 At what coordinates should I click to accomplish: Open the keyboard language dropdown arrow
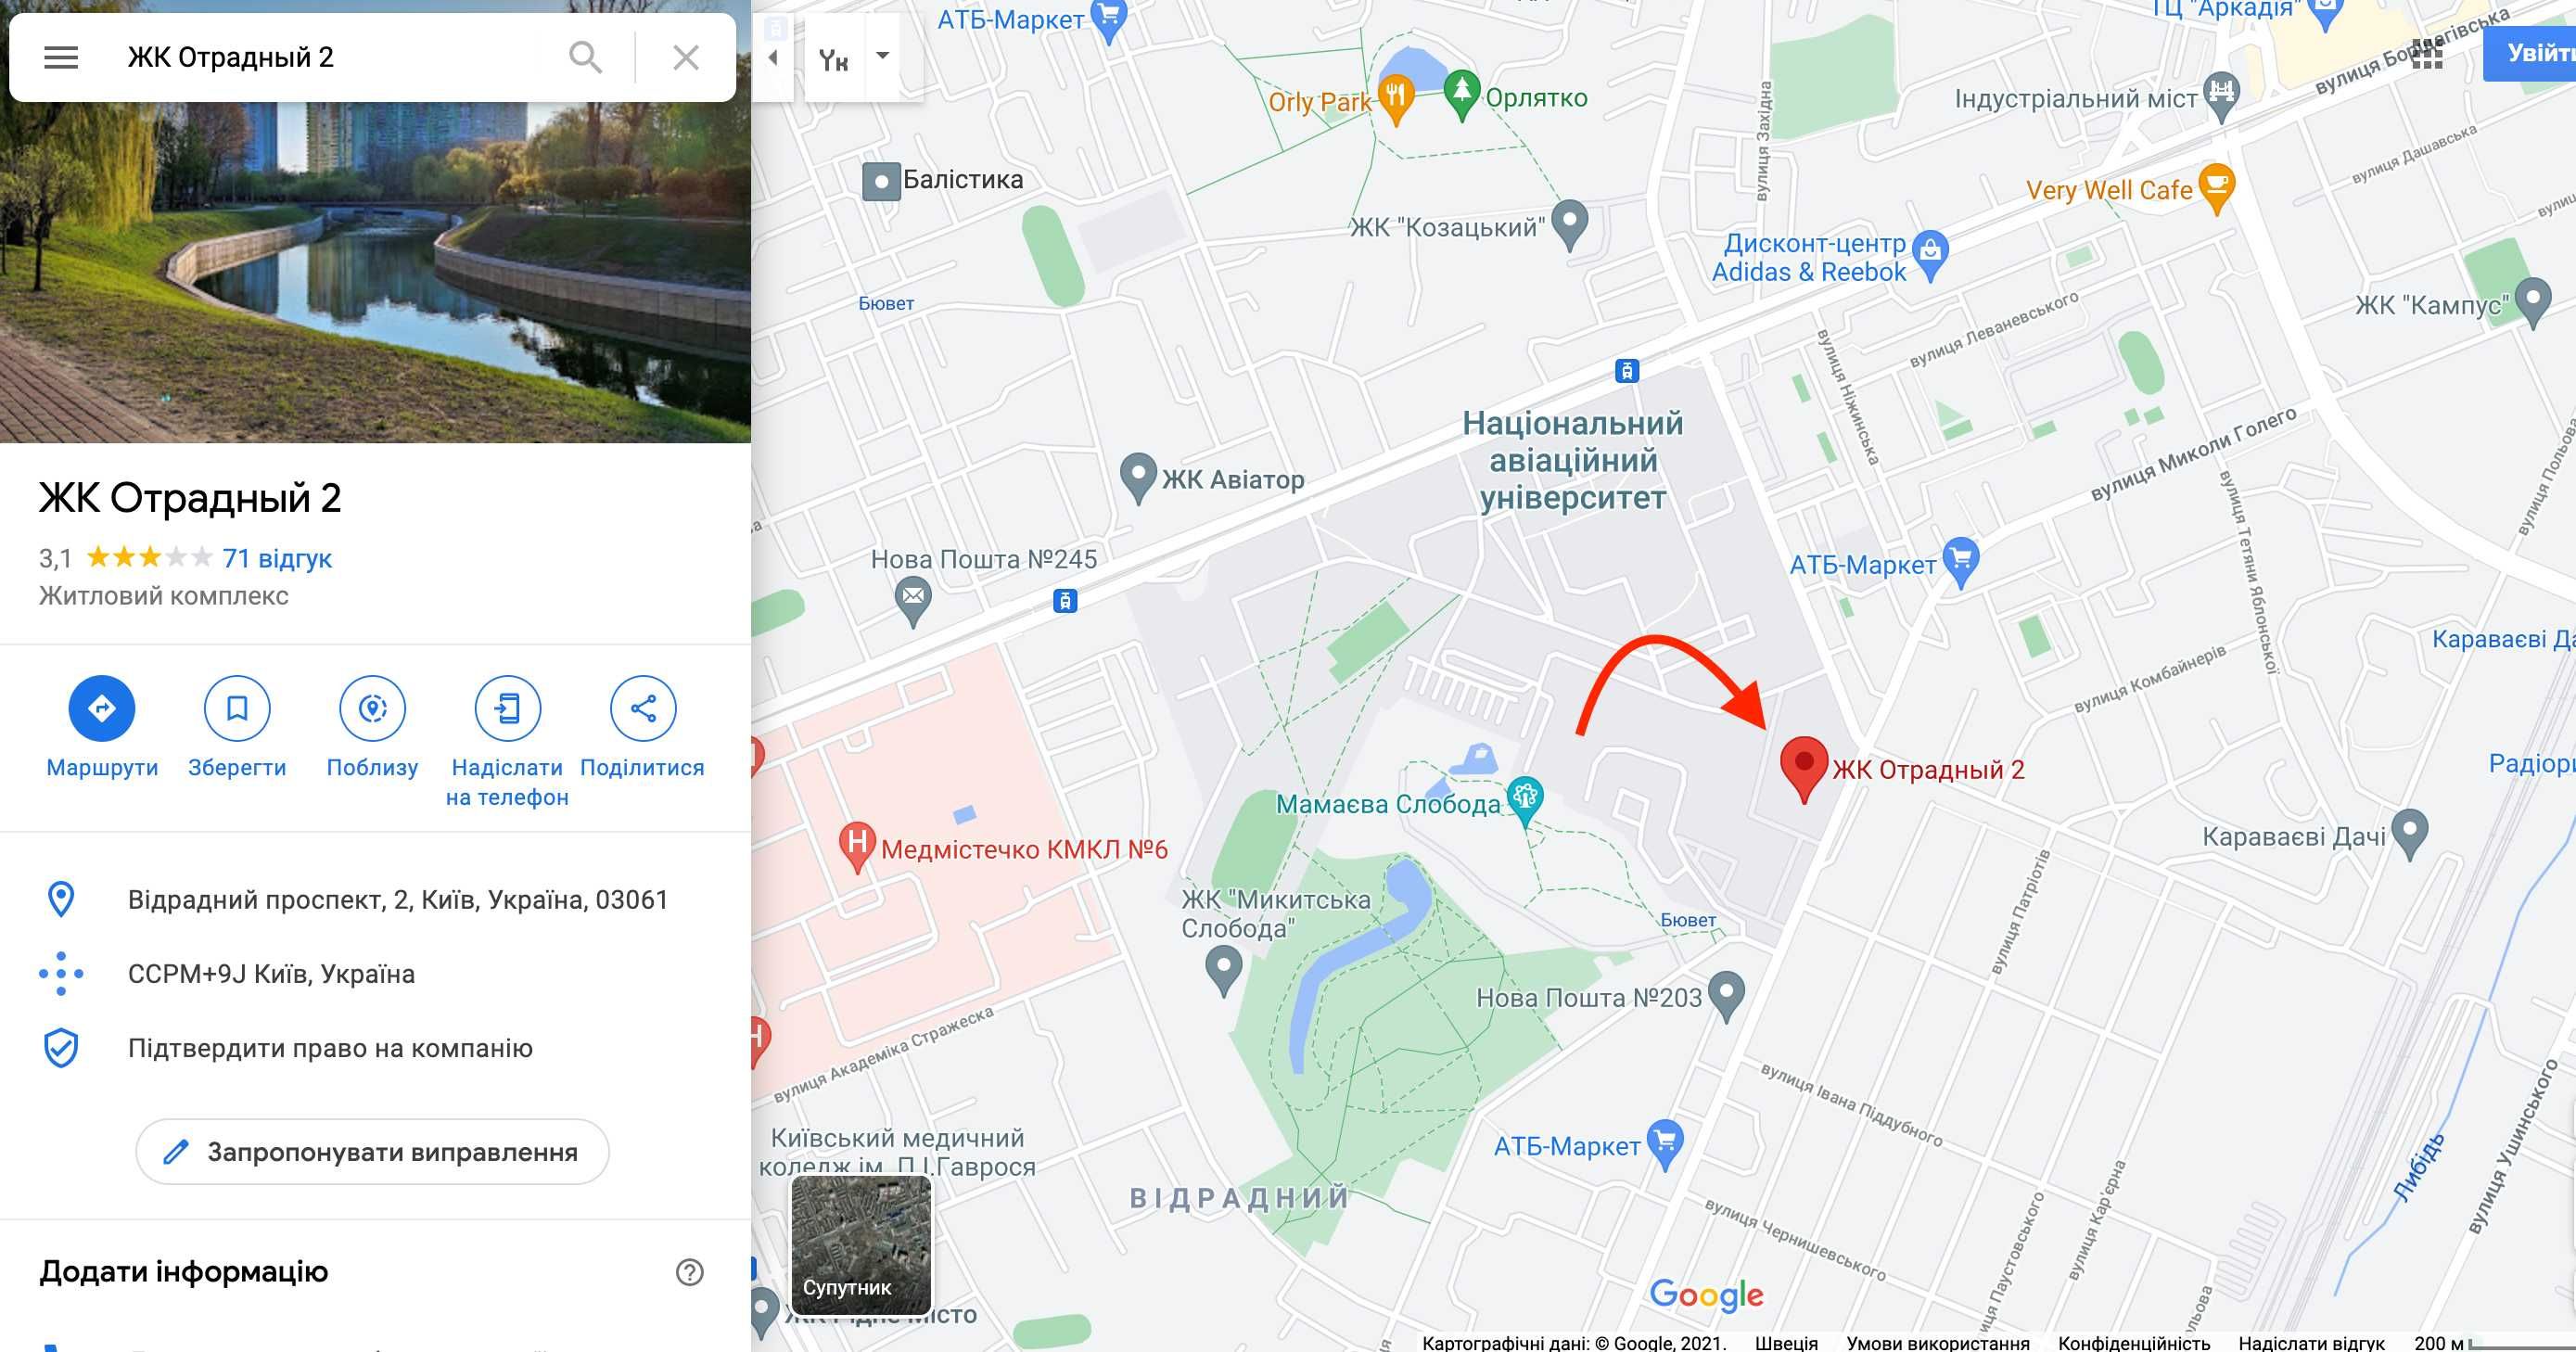pos(882,56)
